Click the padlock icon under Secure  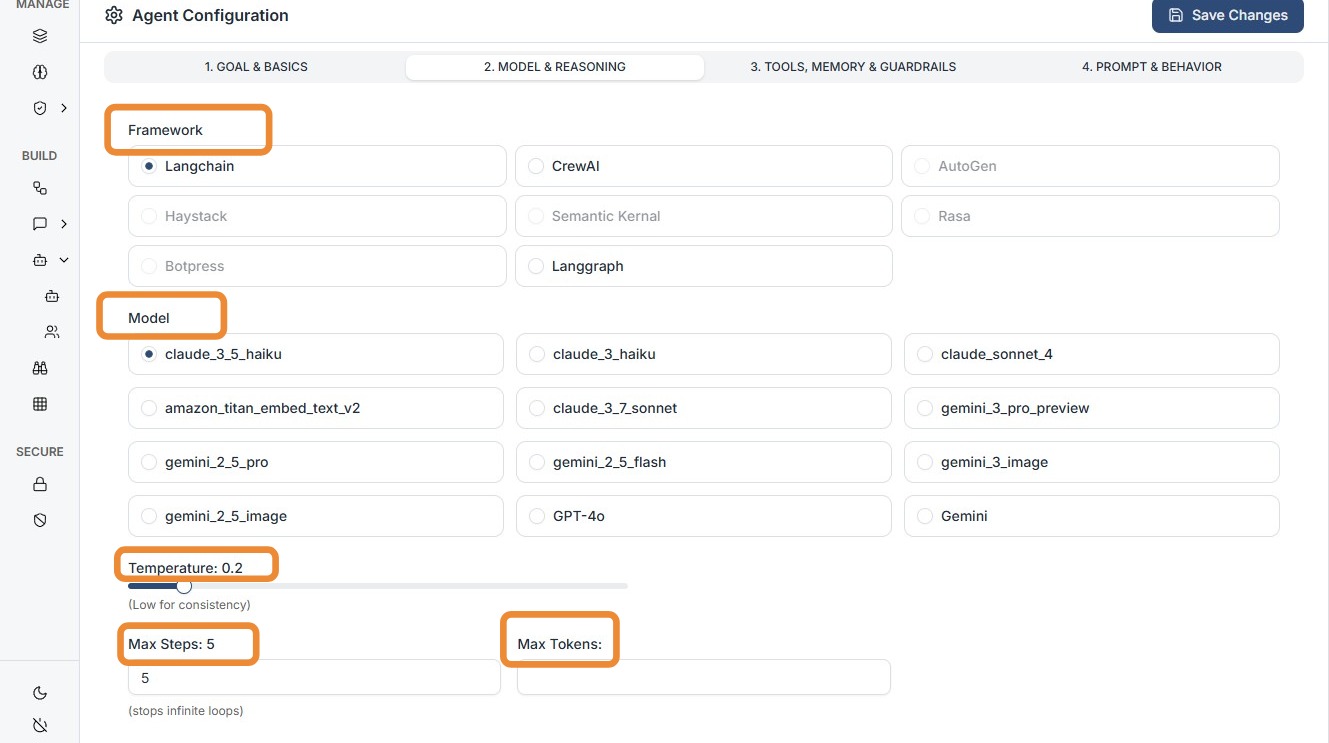(40, 485)
